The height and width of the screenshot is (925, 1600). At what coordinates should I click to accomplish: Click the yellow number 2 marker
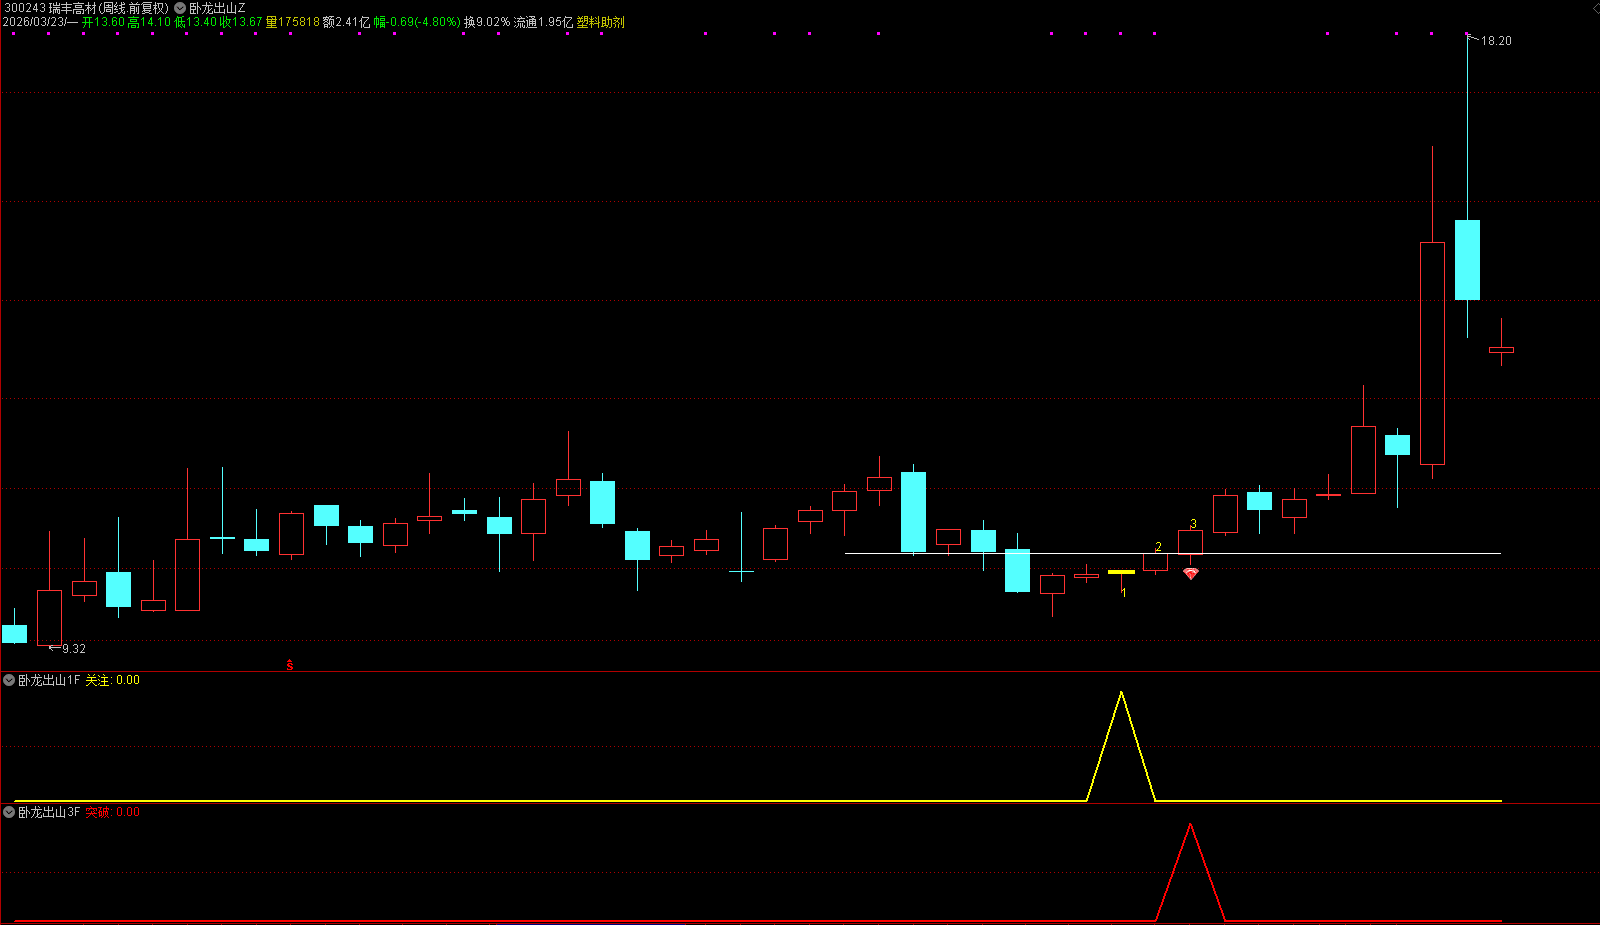[1158, 547]
